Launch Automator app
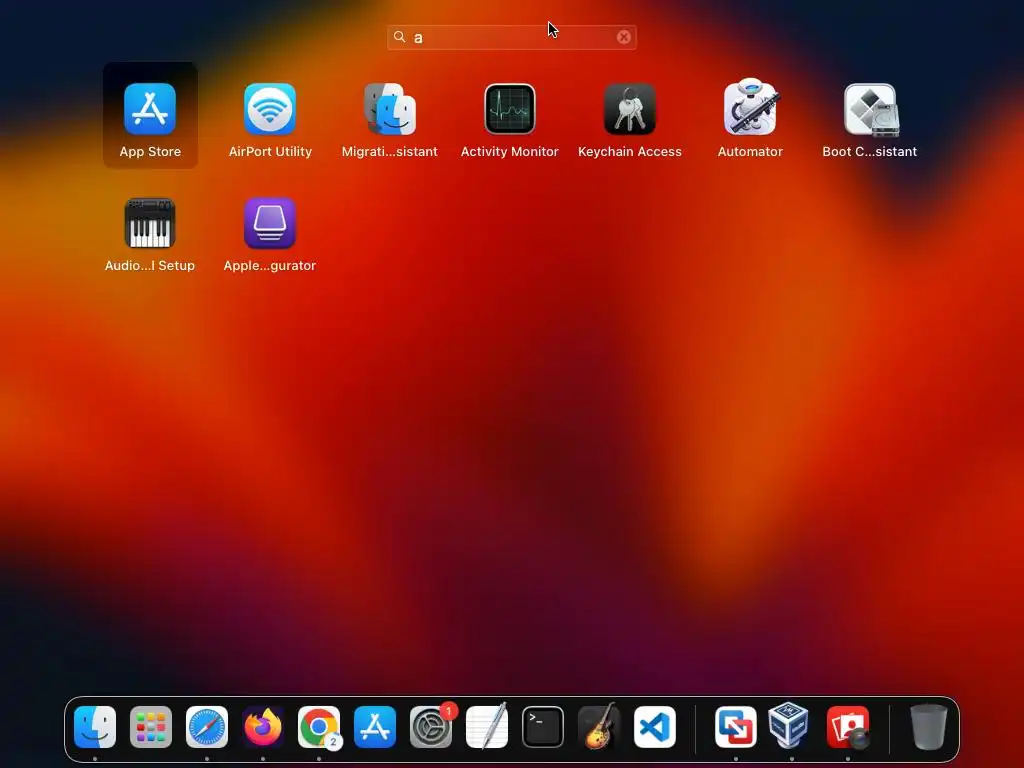 point(750,108)
